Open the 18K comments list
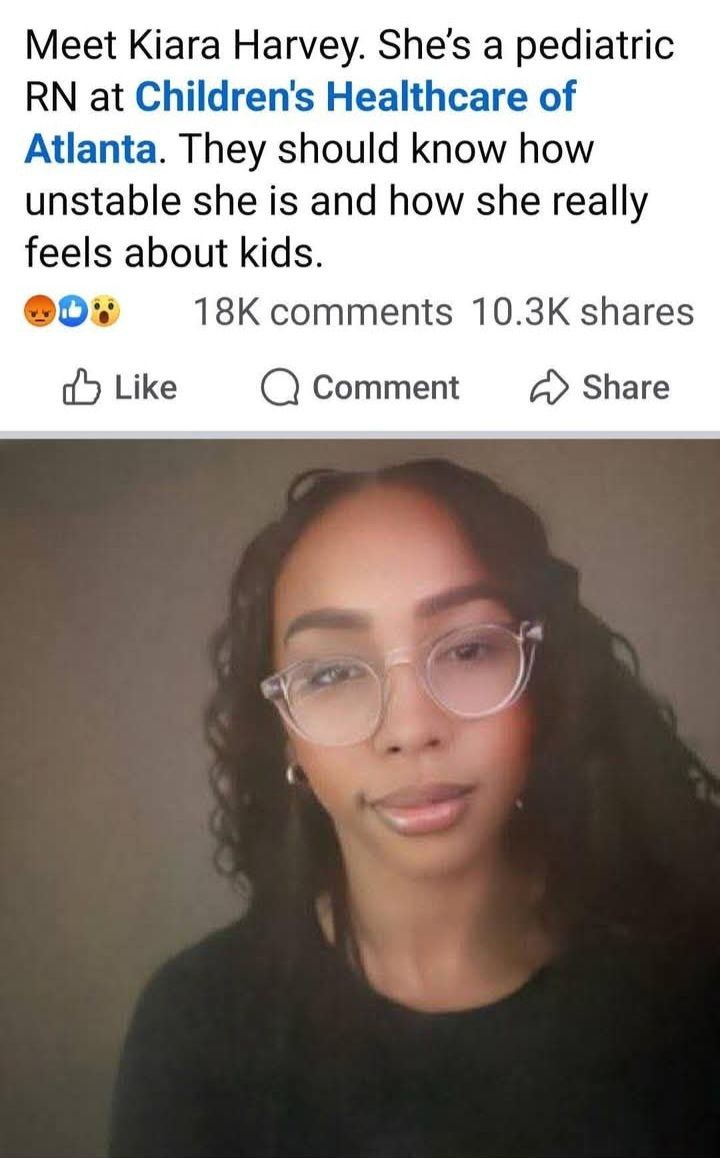This screenshot has width=720, height=1158. [323, 312]
